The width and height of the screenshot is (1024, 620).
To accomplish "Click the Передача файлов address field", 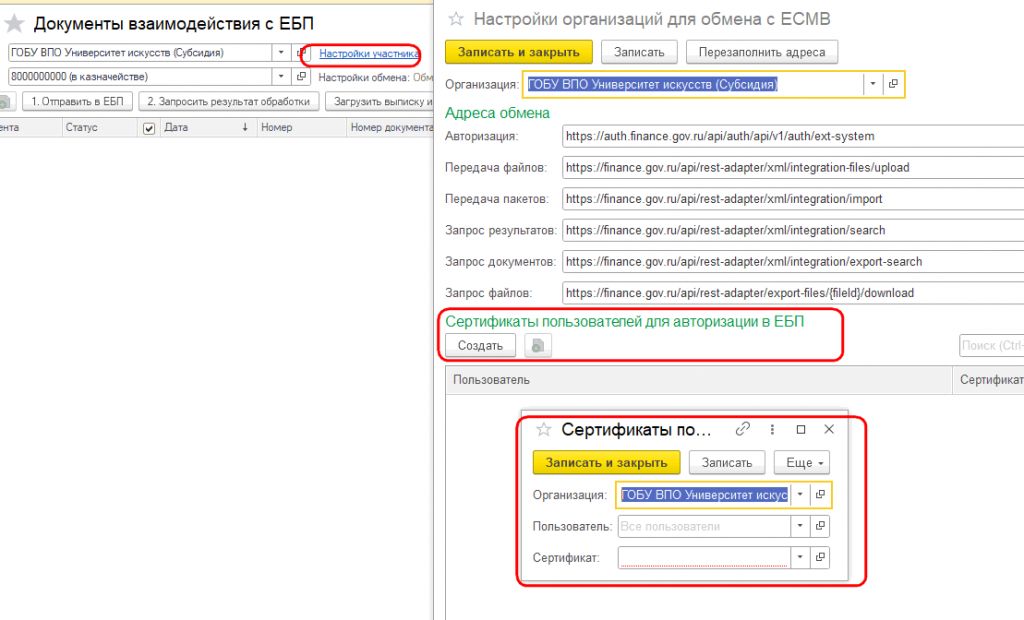I will (793, 168).
